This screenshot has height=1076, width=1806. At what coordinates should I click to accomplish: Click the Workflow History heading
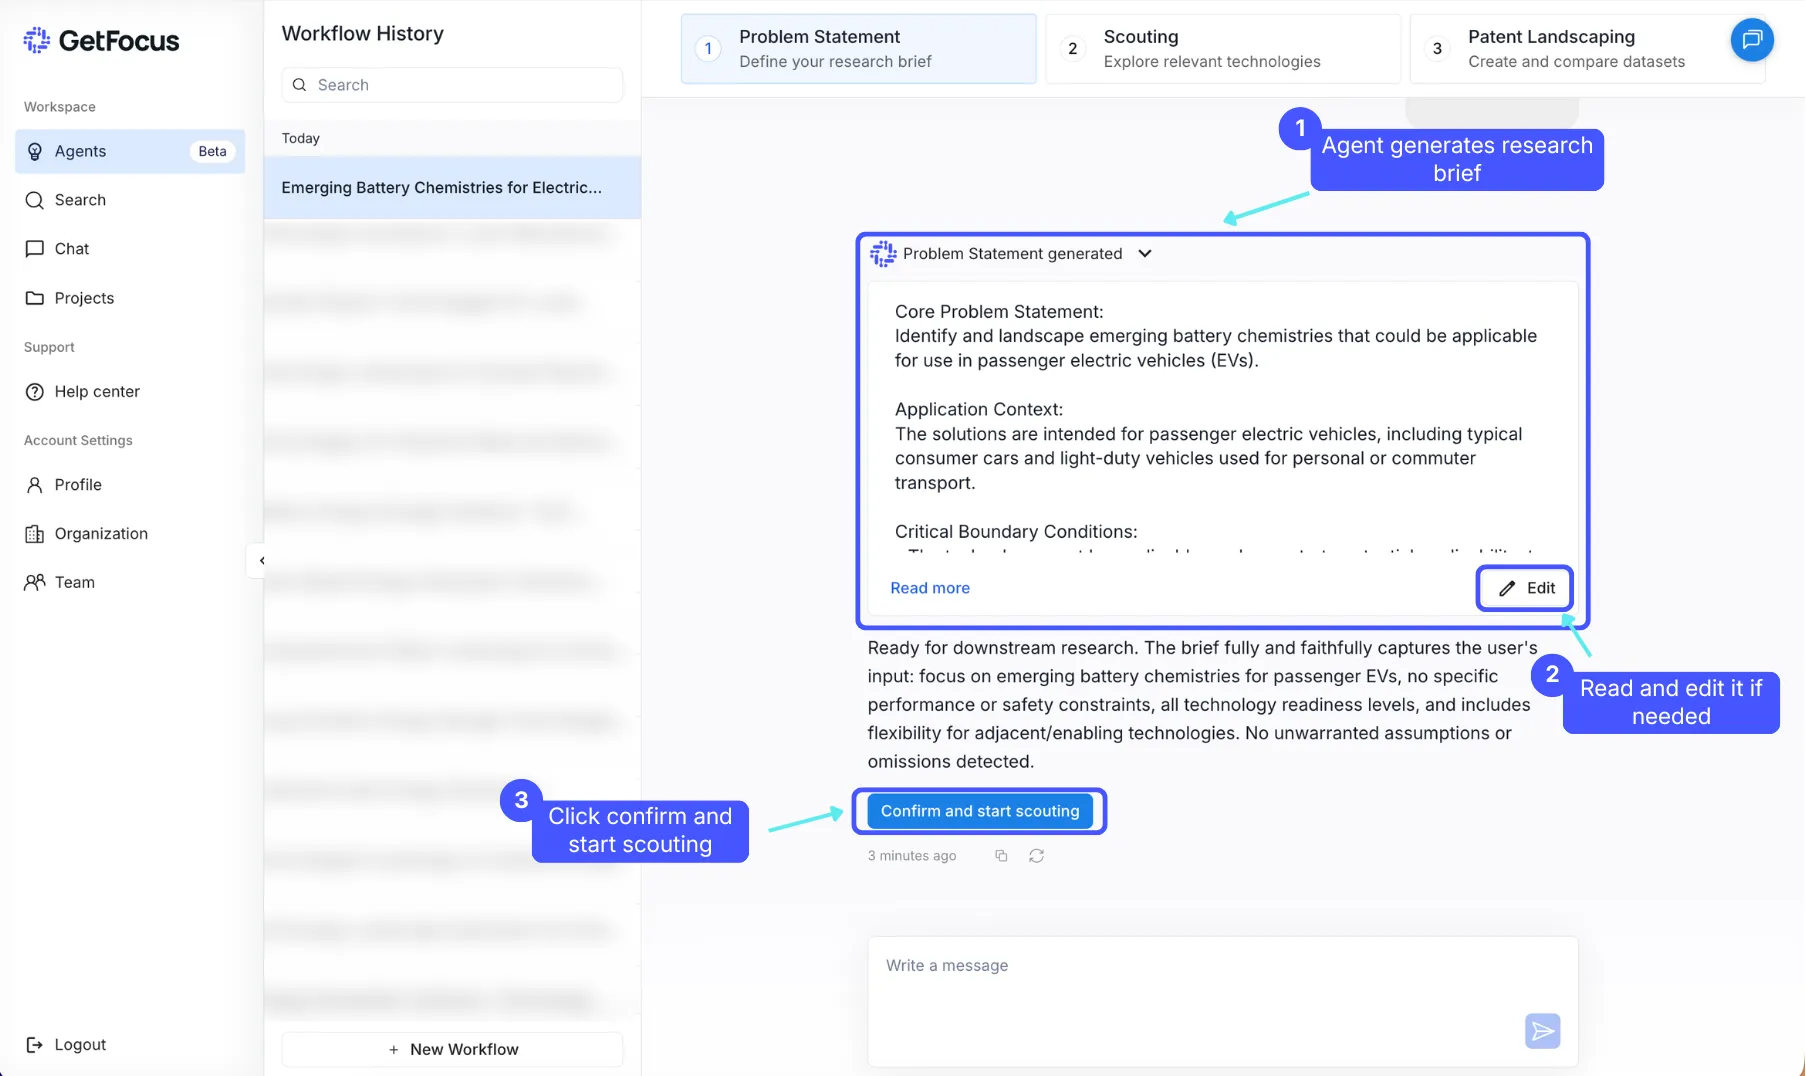pos(363,33)
